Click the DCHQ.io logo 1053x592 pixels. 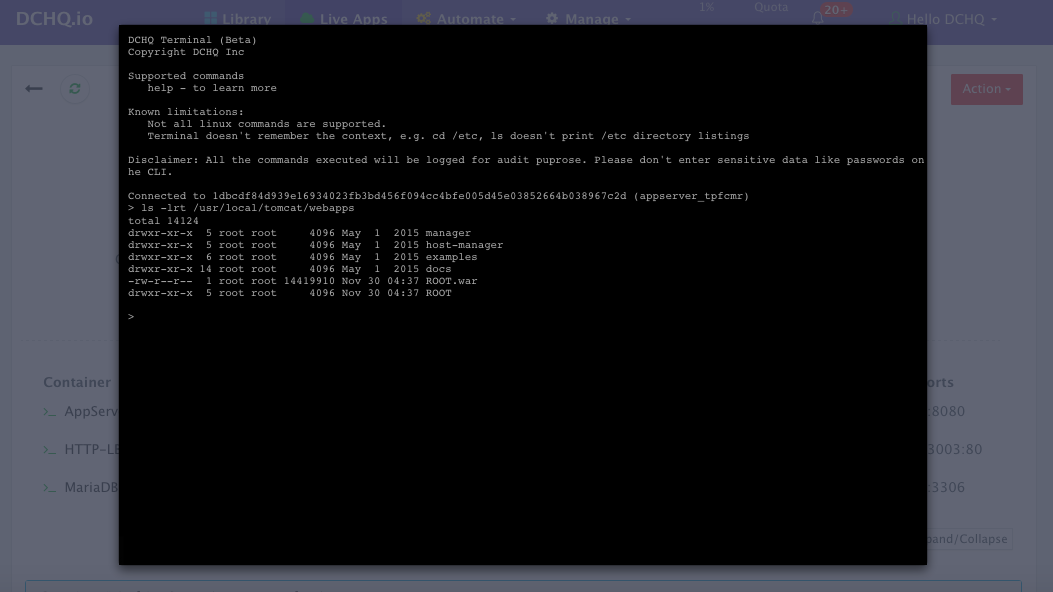point(54,19)
